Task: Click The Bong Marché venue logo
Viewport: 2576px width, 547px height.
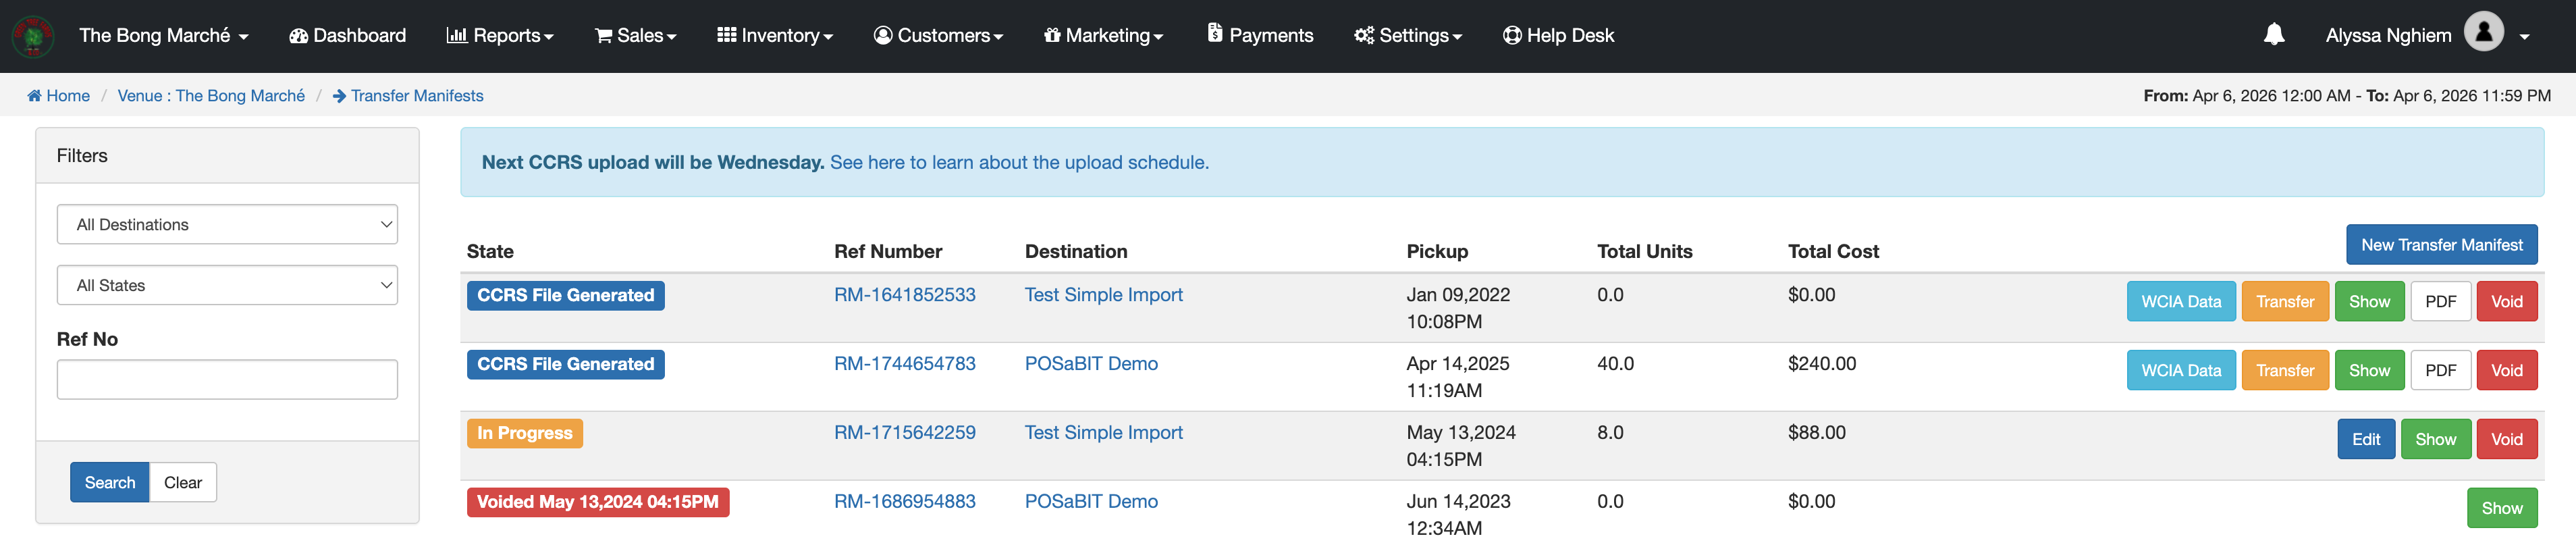Action: (x=33, y=36)
